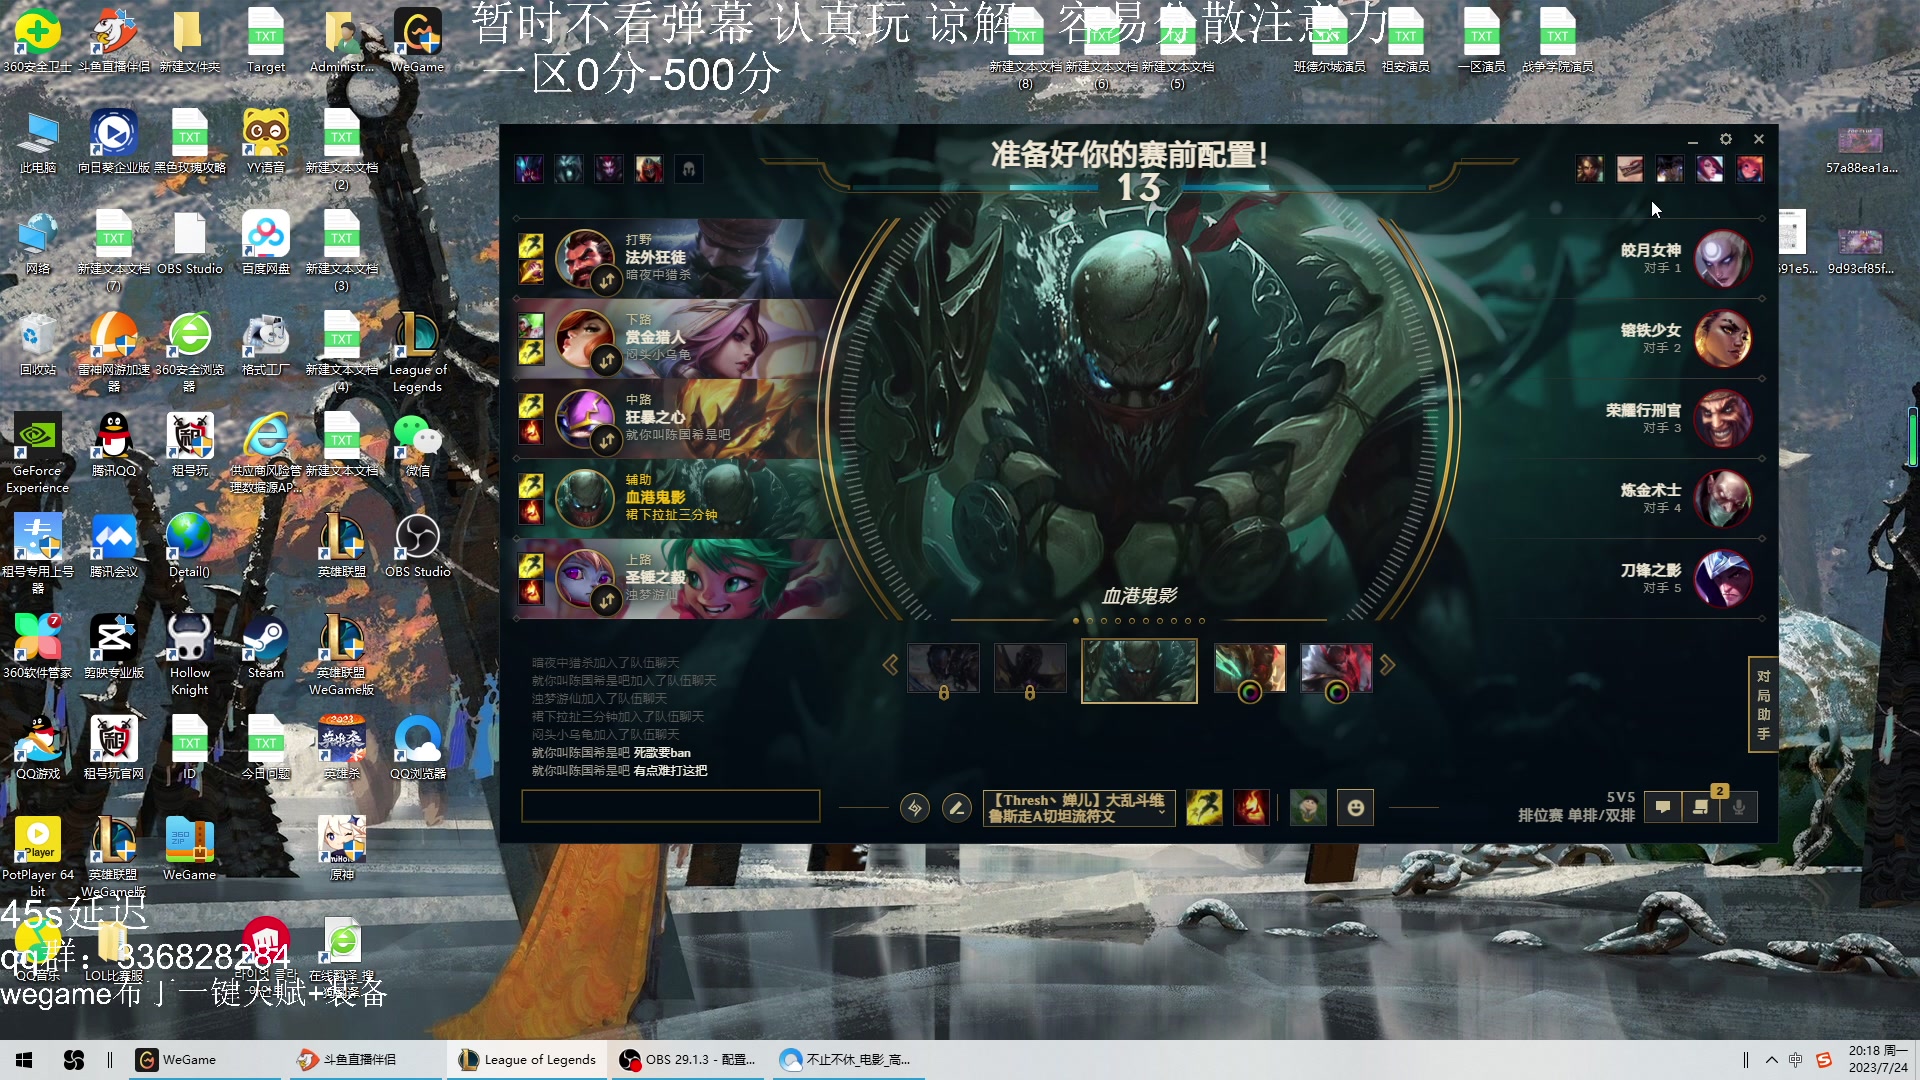Click enemy champion 镕铁少女 portrait
Viewport: 1920px width, 1080px height.
(1722, 339)
